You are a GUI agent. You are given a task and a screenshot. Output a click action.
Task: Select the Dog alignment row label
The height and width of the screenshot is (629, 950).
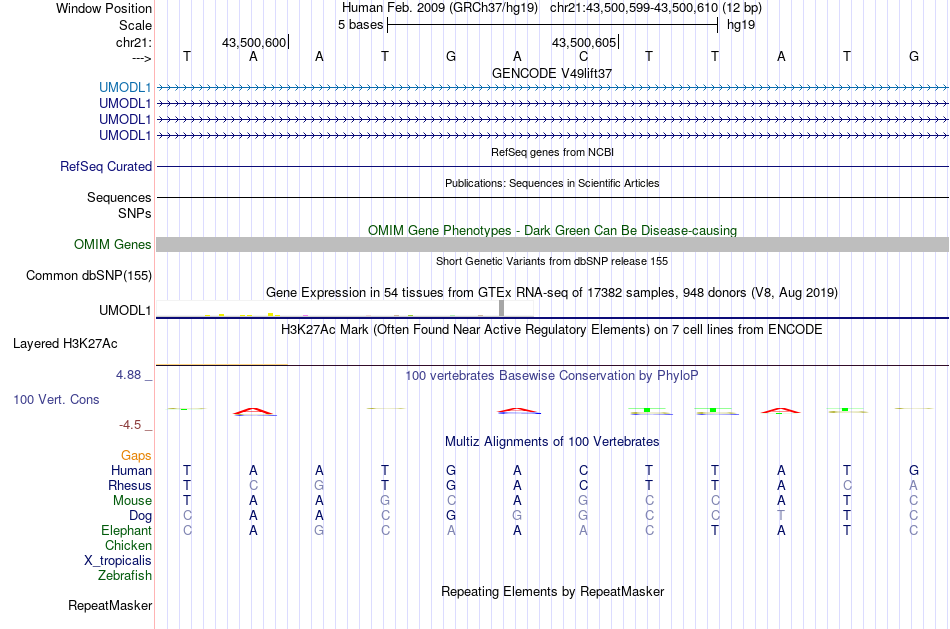(x=140, y=516)
